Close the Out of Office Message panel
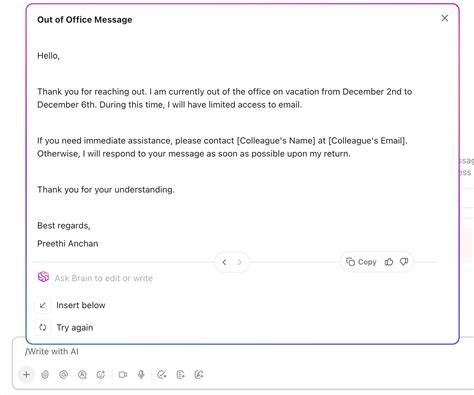474x395 pixels. [x=445, y=18]
